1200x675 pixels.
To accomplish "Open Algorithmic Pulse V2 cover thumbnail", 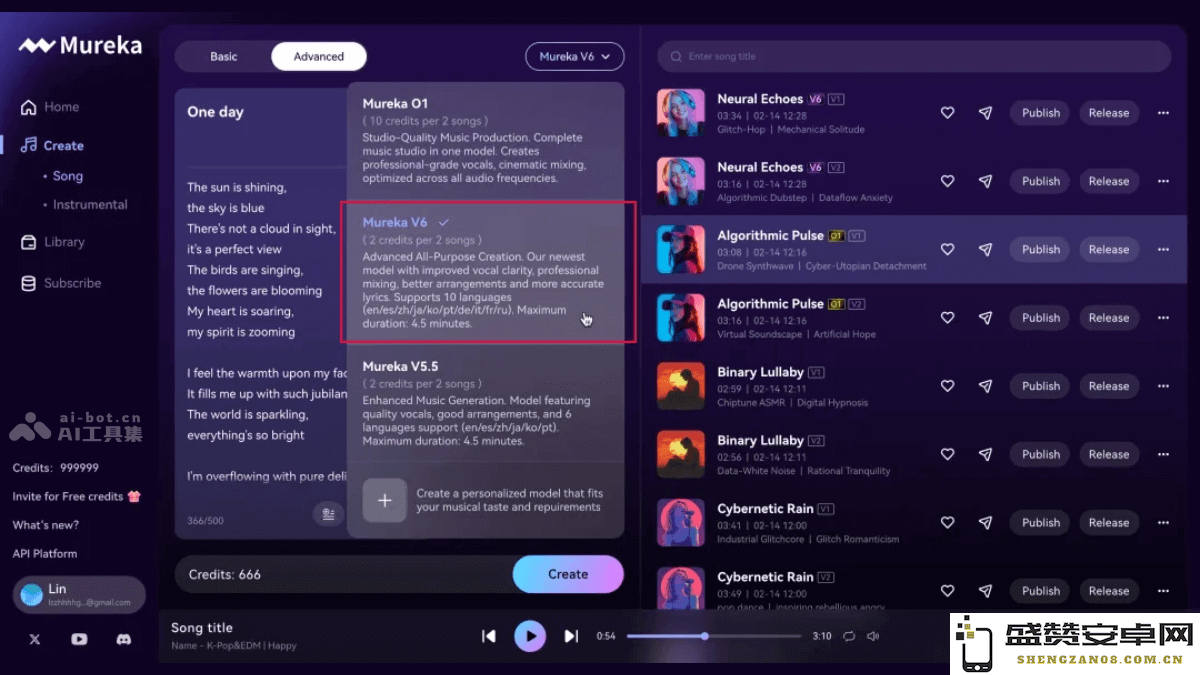I will (x=681, y=318).
